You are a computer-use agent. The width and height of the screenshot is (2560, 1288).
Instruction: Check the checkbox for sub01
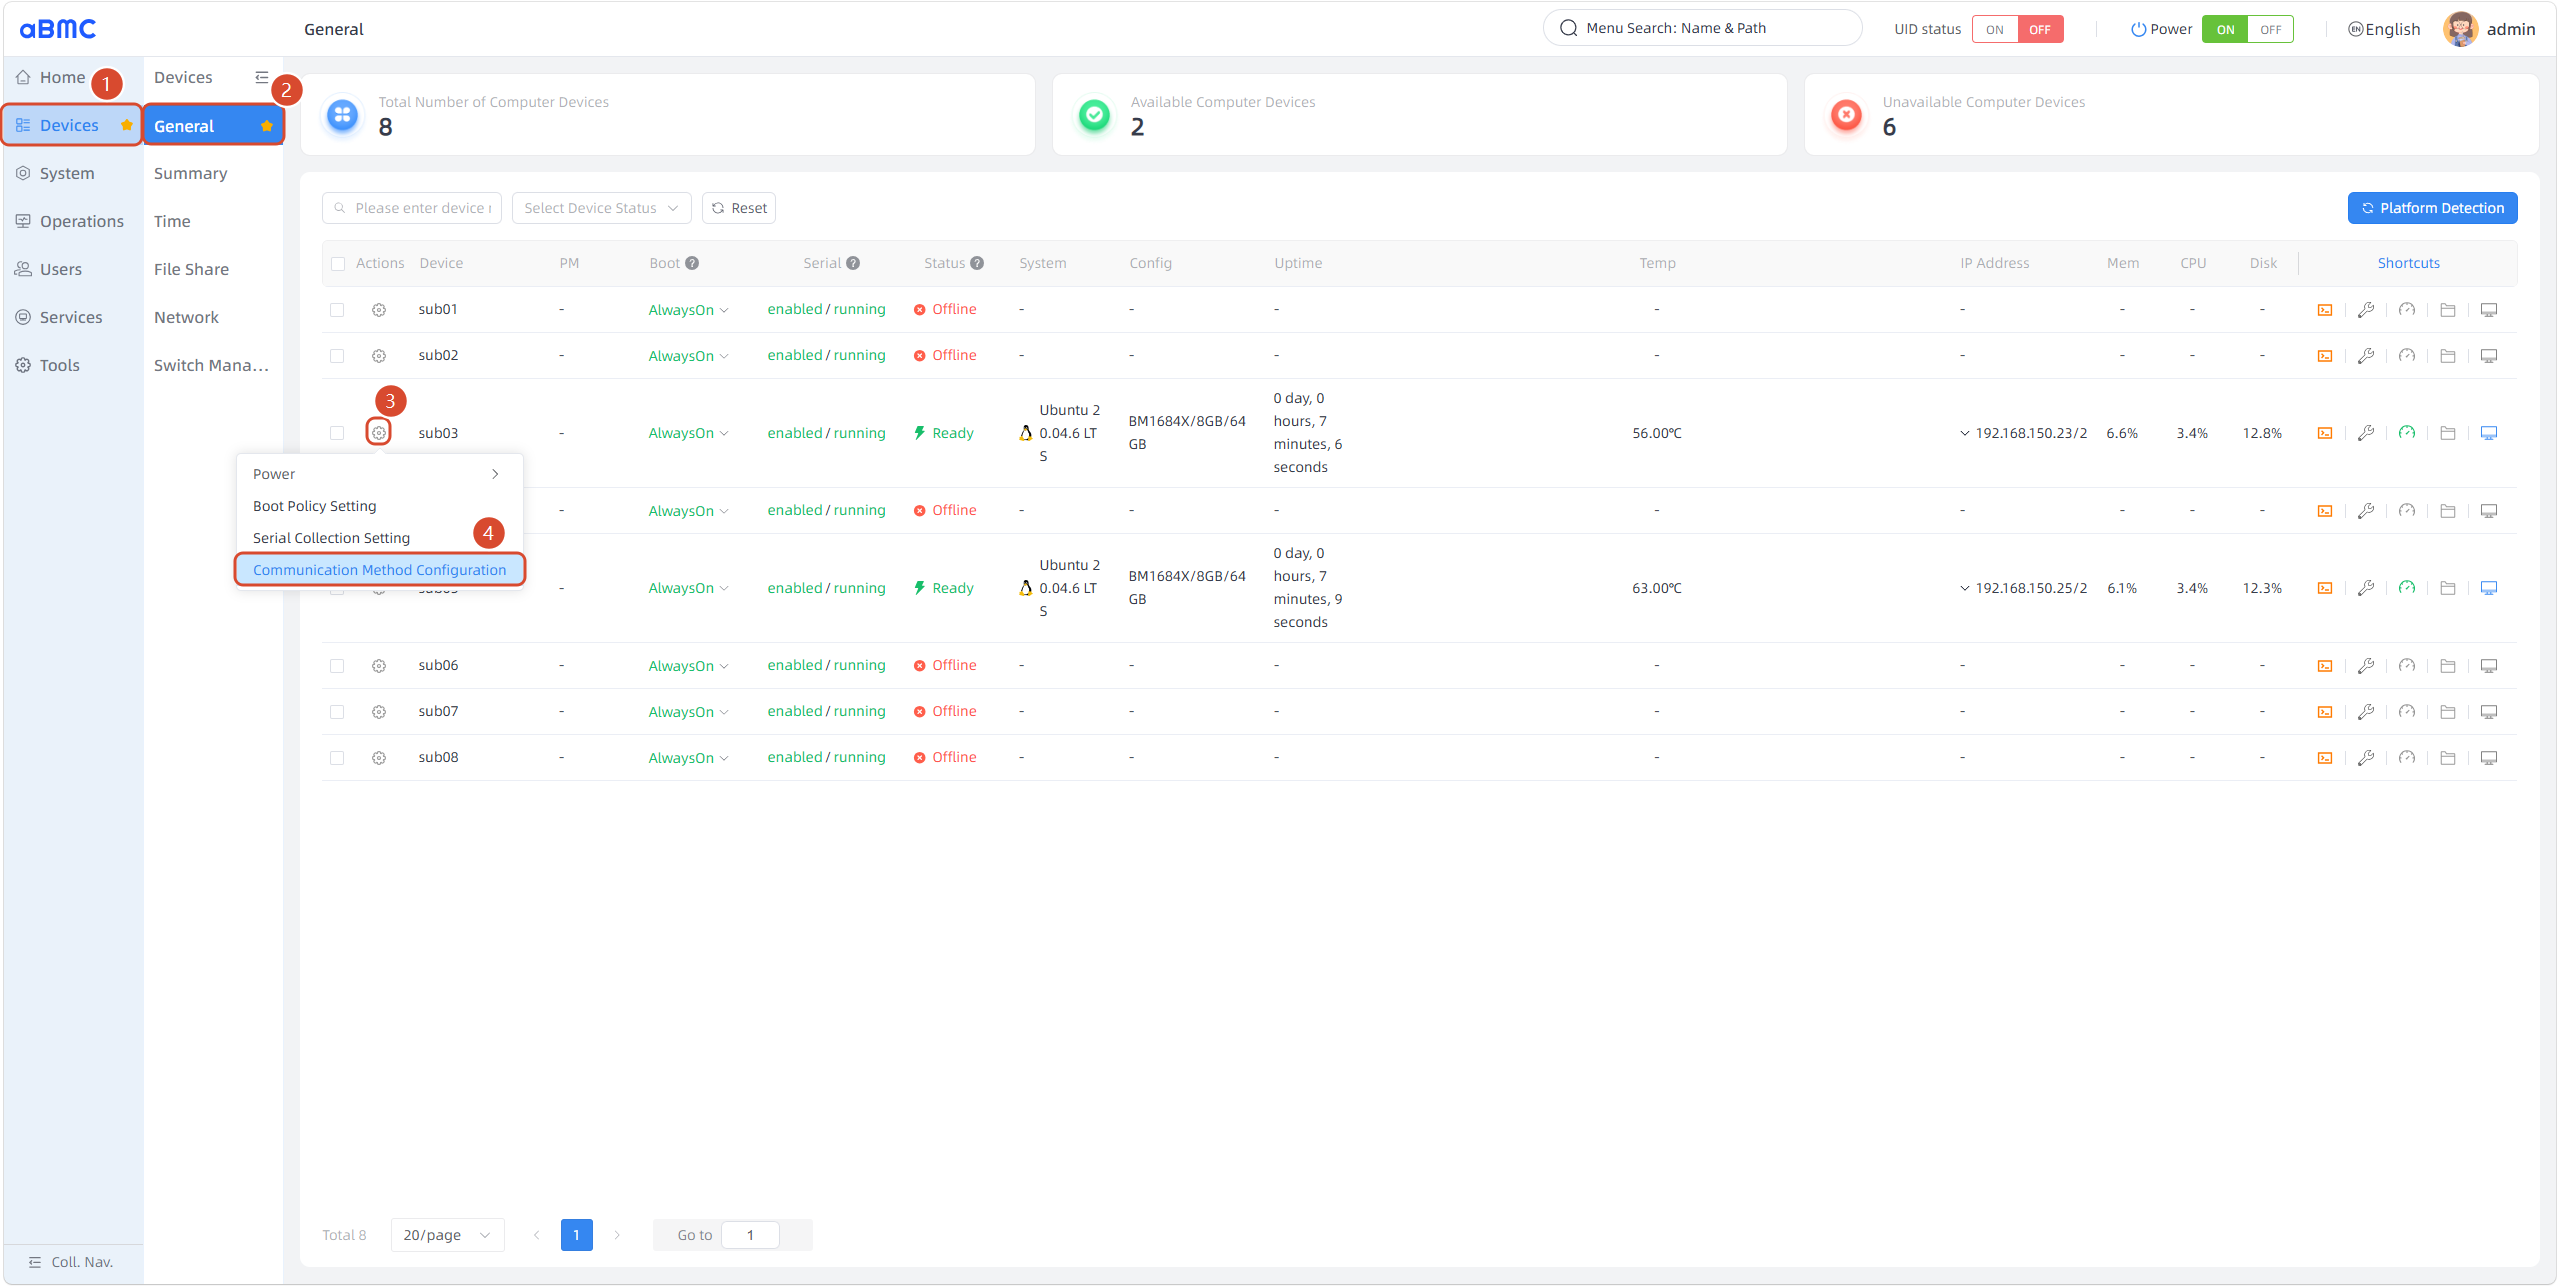(x=337, y=310)
